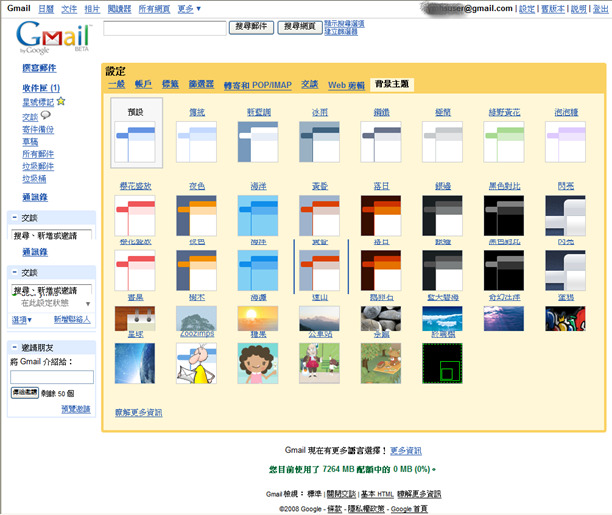Open the 垃圾郵件 spam link
The width and height of the screenshot is (612, 515).
pyautogui.click(x=38, y=166)
